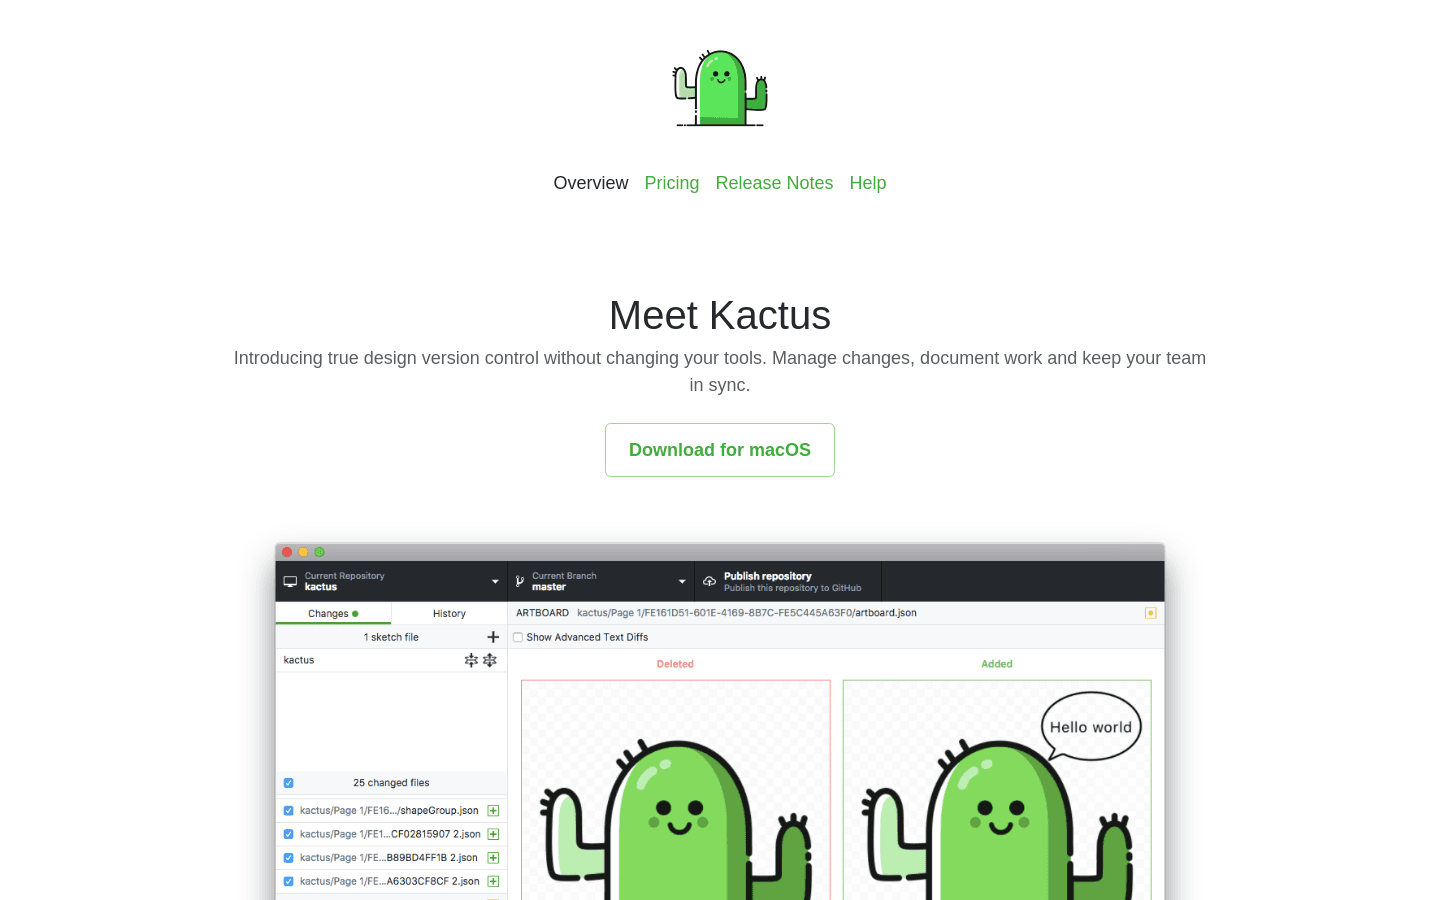
Task: Click the Download for macOS button
Action: (719, 450)
